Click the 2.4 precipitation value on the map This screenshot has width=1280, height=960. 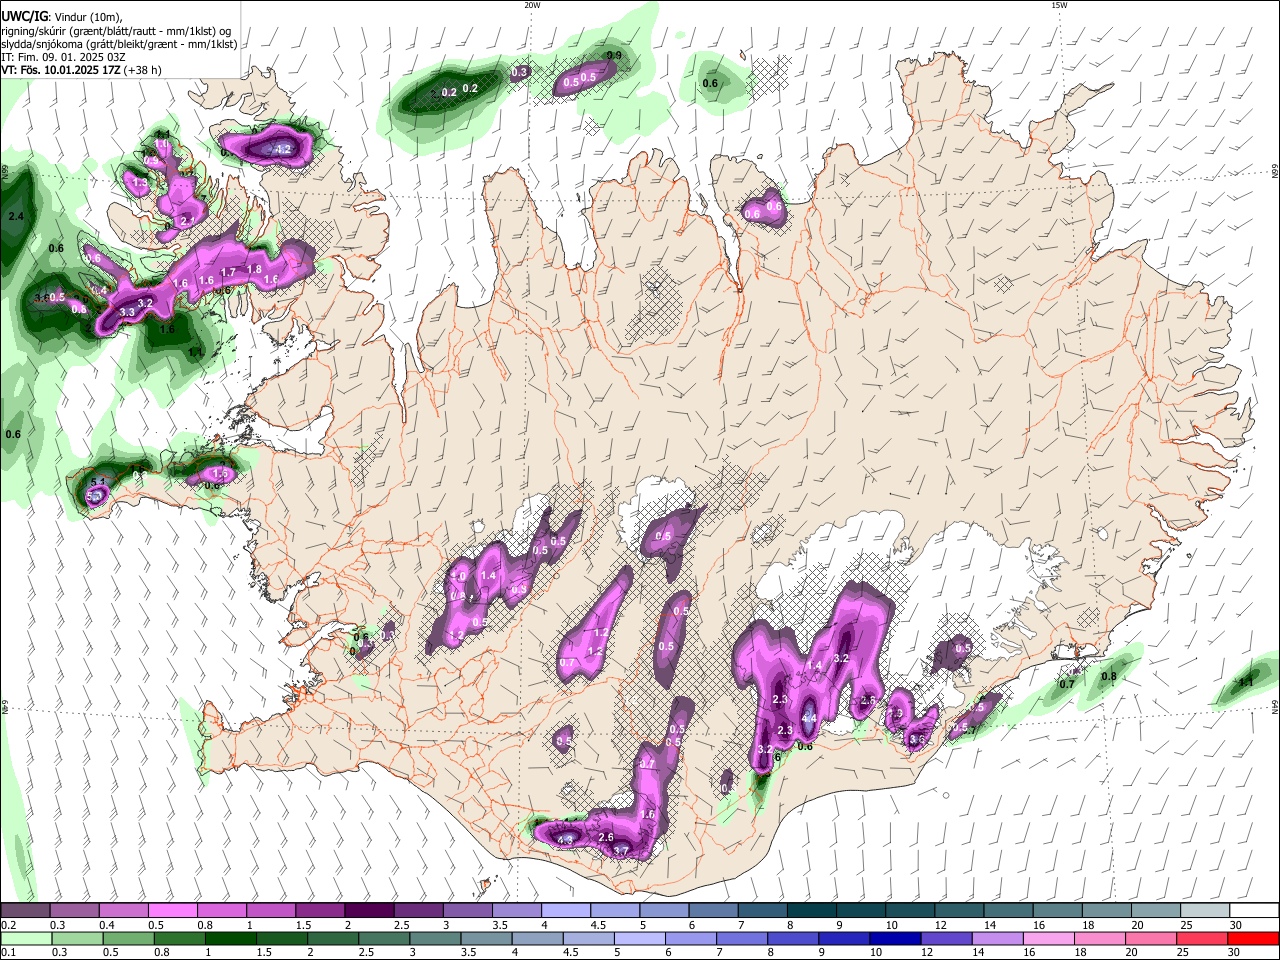[15, 217]
